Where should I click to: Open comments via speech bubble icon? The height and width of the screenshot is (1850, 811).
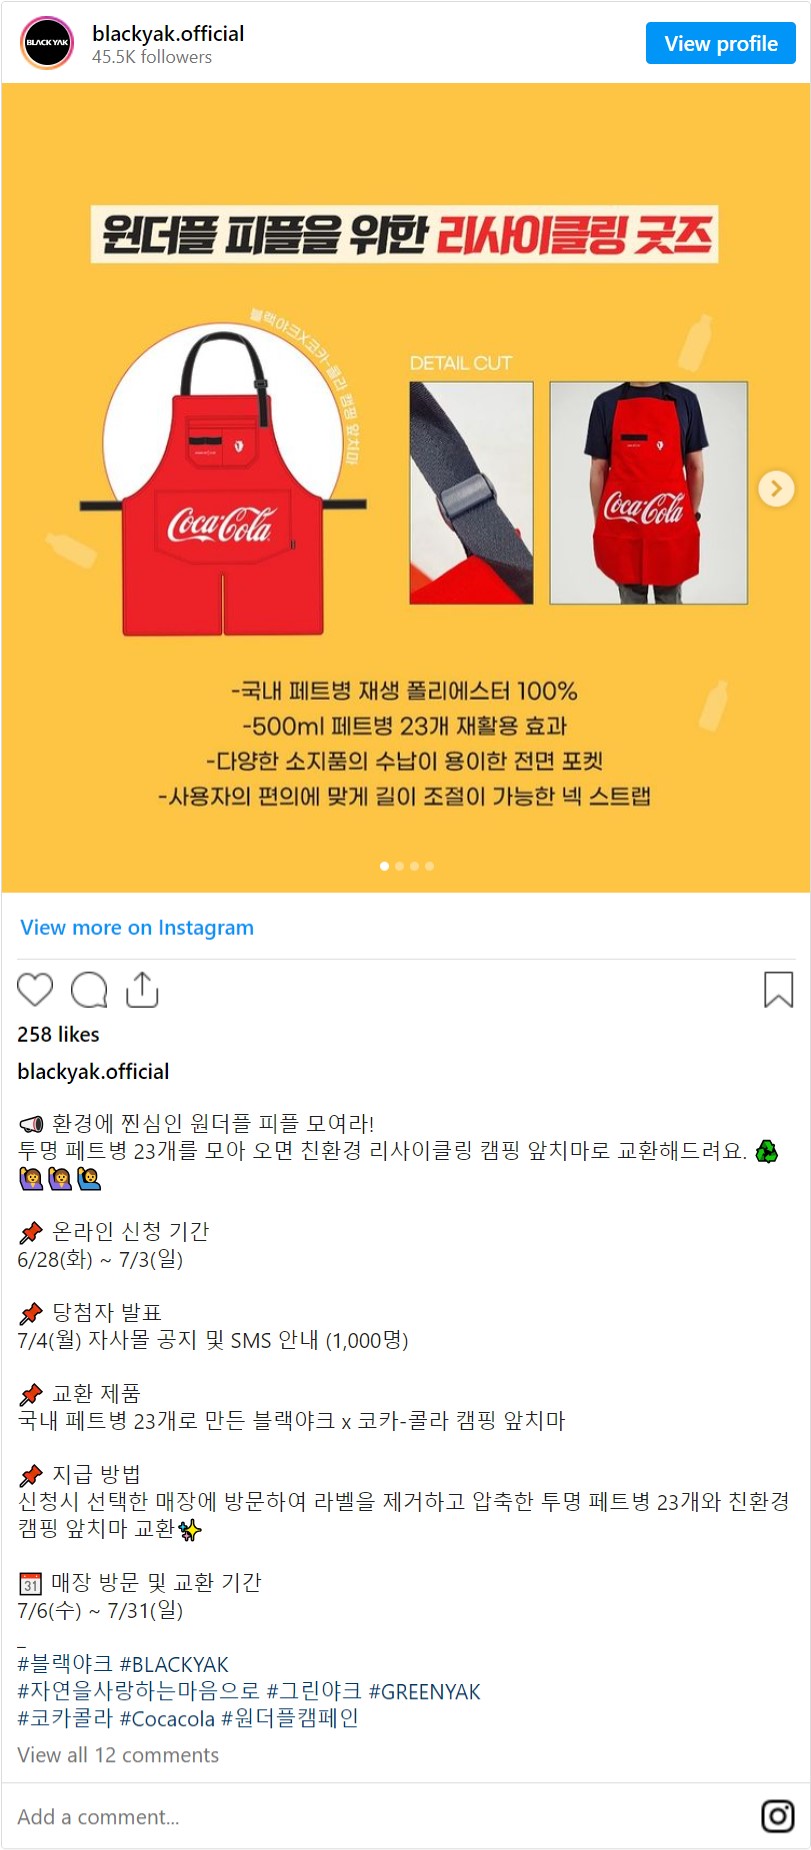click(89, 989)
